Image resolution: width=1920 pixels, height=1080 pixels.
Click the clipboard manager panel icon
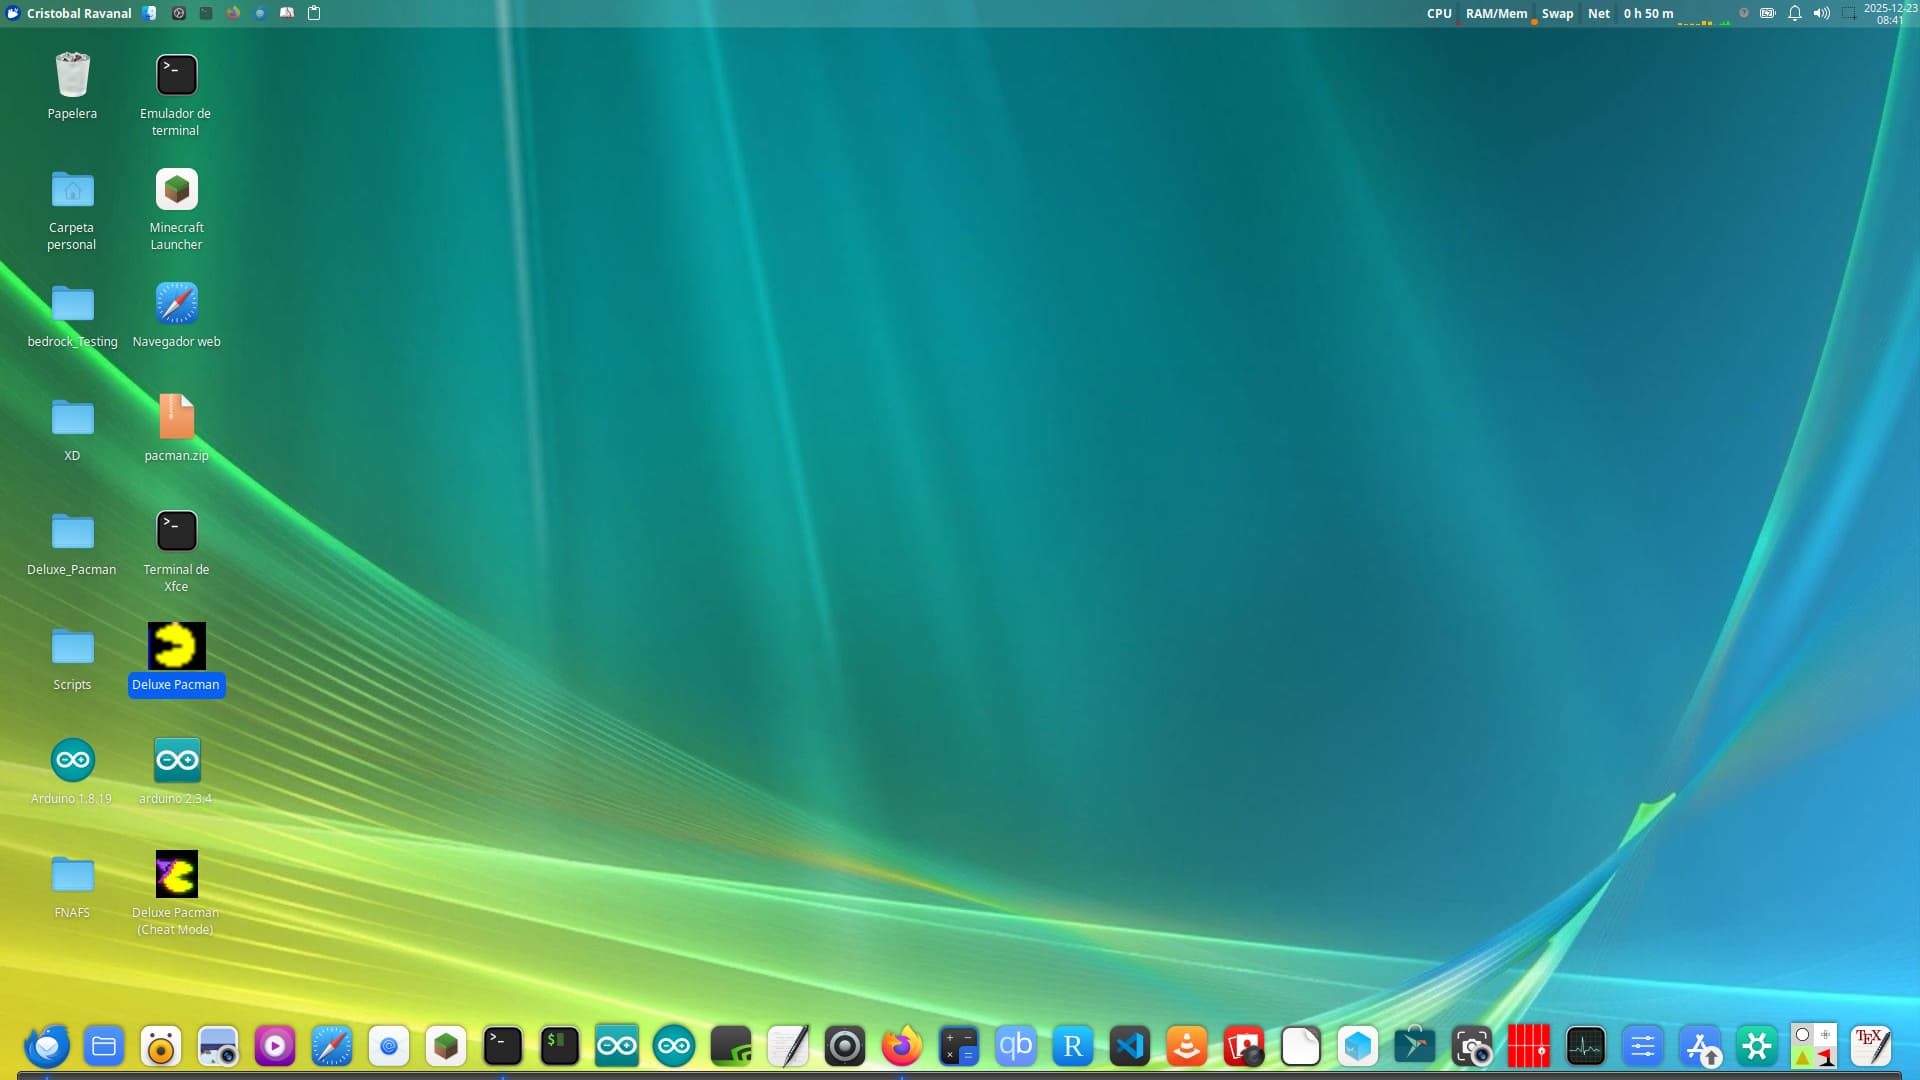click(x=314, y=13)
